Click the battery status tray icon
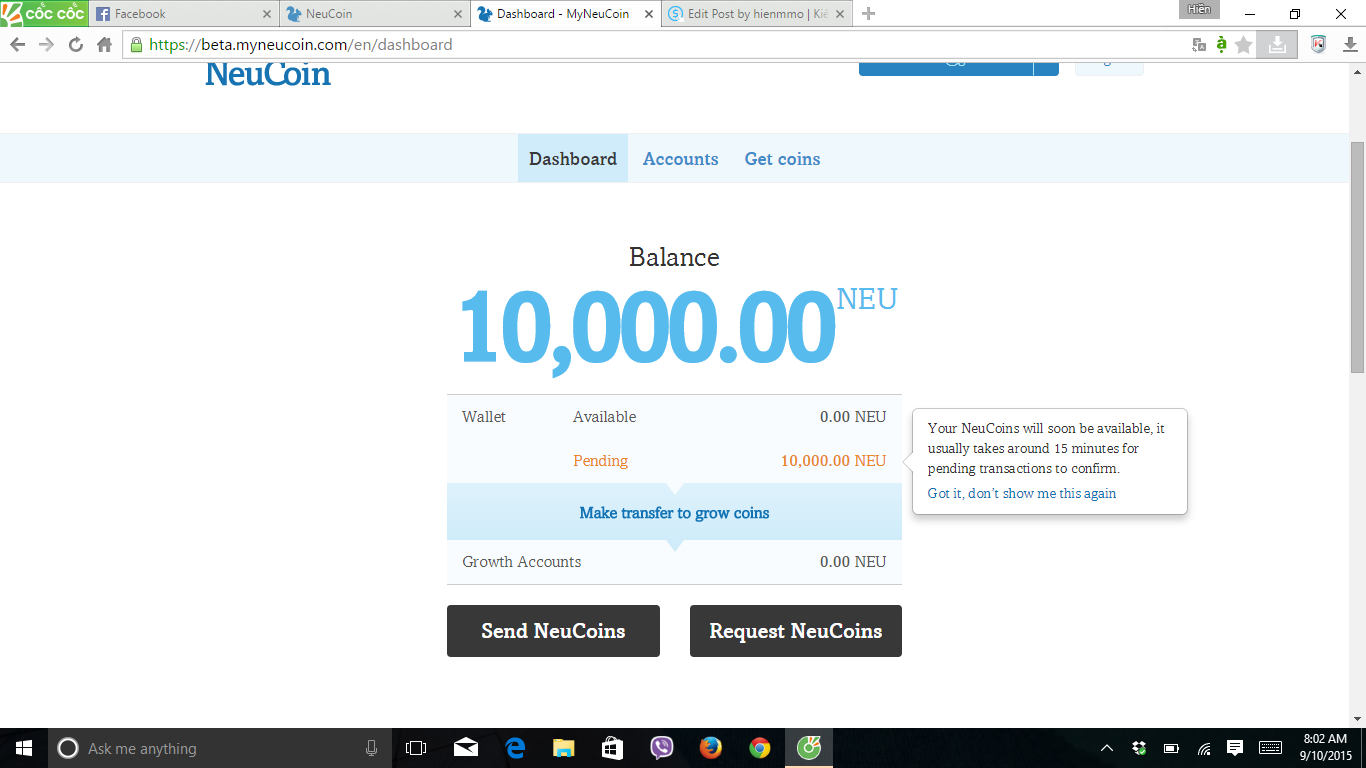This screenshot has height=768, width=1366. click(x=1171, y=748)
